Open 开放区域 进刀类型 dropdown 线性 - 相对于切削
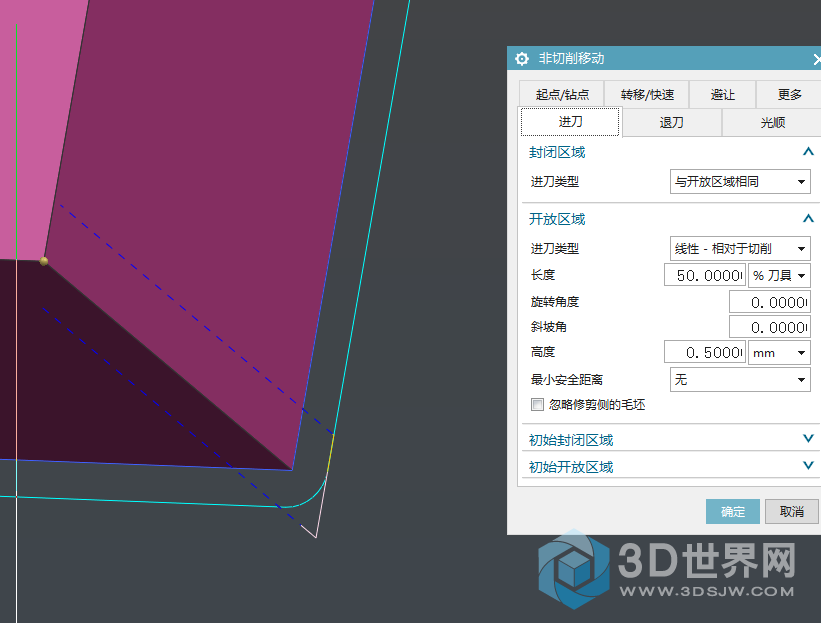821x623 pixels. (x=740, y=249)
